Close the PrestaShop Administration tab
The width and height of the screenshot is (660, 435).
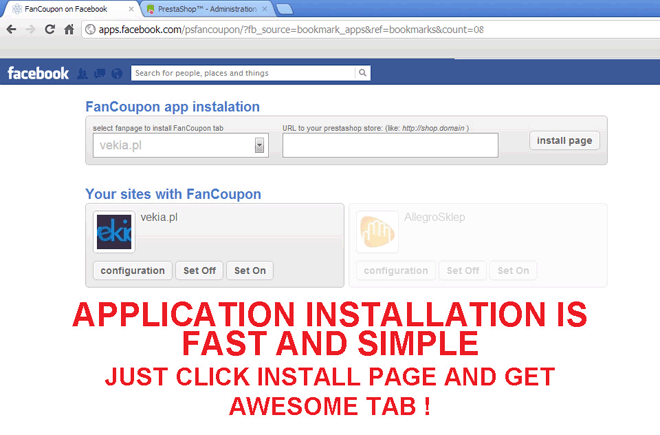point(264,9)
